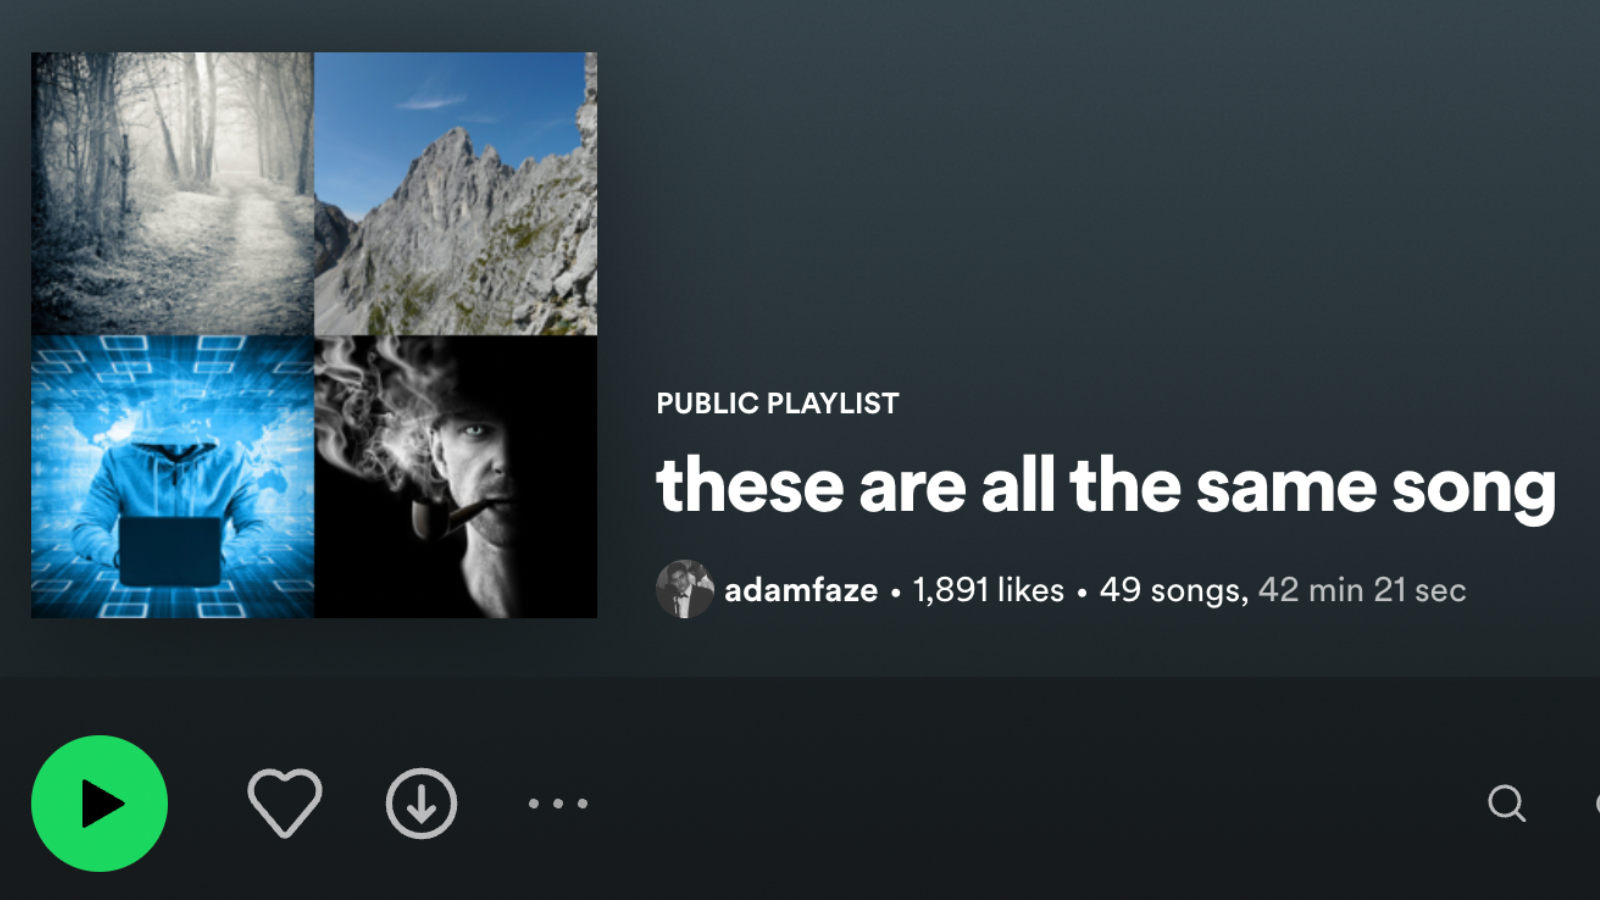Click the bullet separator after adamfaze
Screen dimensions: 1600x900
(x=895, y=592)
